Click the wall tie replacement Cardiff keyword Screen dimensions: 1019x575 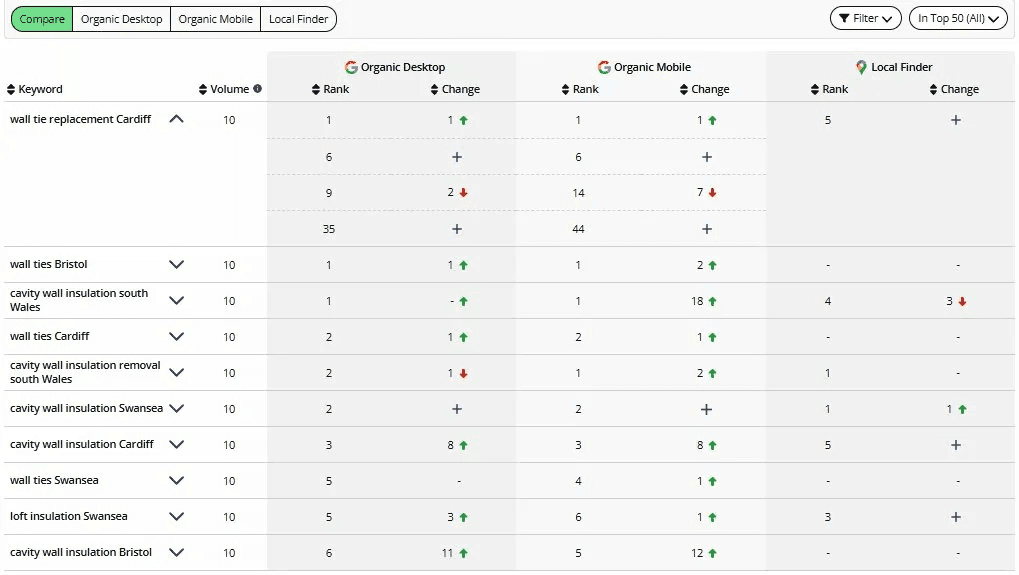tap(81, 119)
